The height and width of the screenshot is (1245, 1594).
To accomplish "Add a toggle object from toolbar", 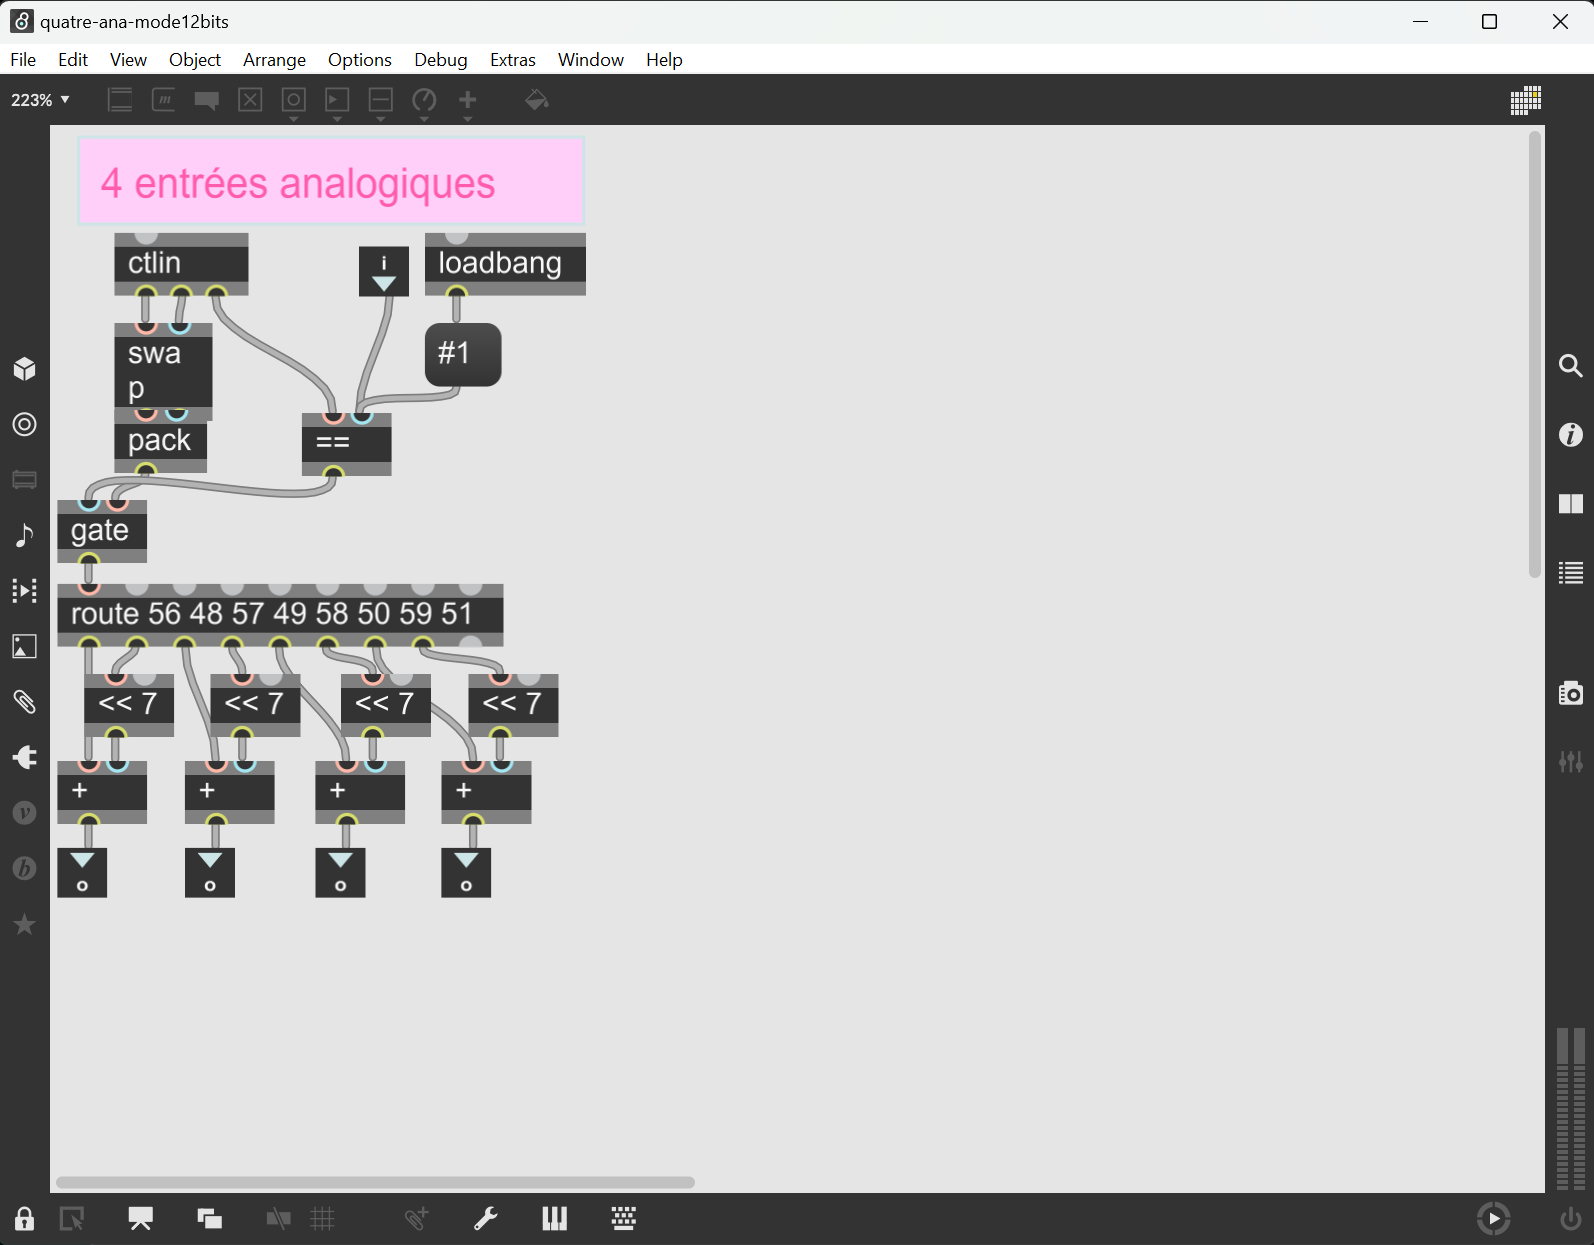I will [250, 100].
